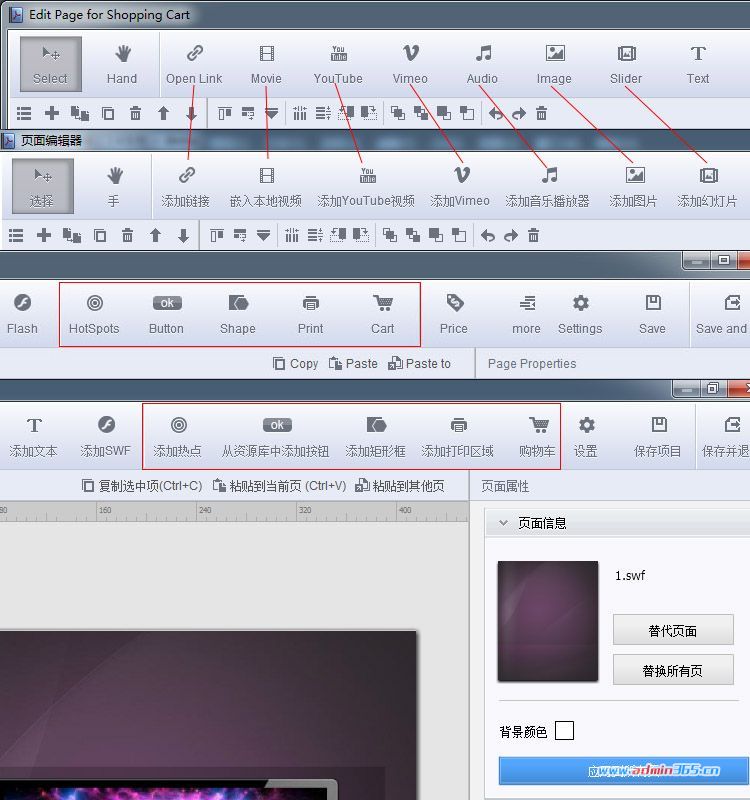The width and height of the screenshot is (750, 800).
Task: Select the English Select tool
Action: [x=51, y=64]
